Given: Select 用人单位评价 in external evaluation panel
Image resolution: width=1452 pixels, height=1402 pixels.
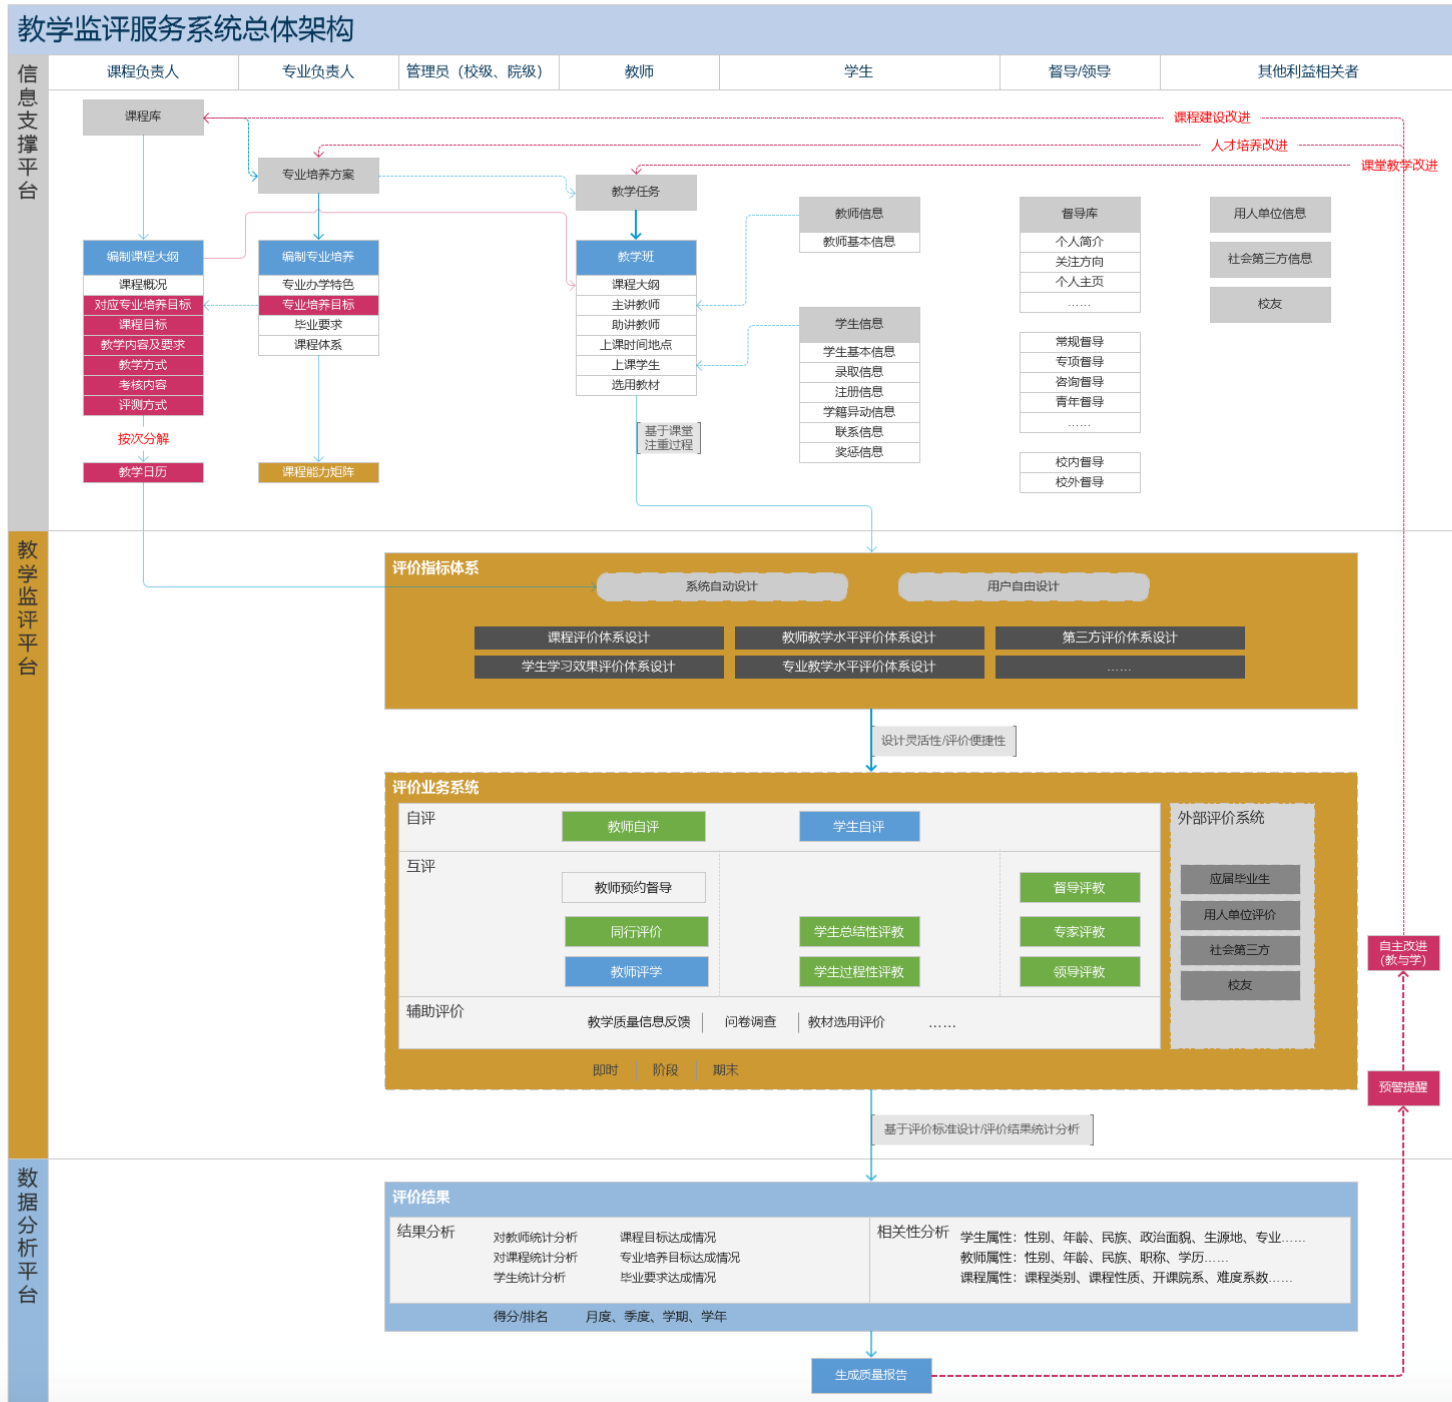Looking at the screenshot, I should [x=1239, y=915].
